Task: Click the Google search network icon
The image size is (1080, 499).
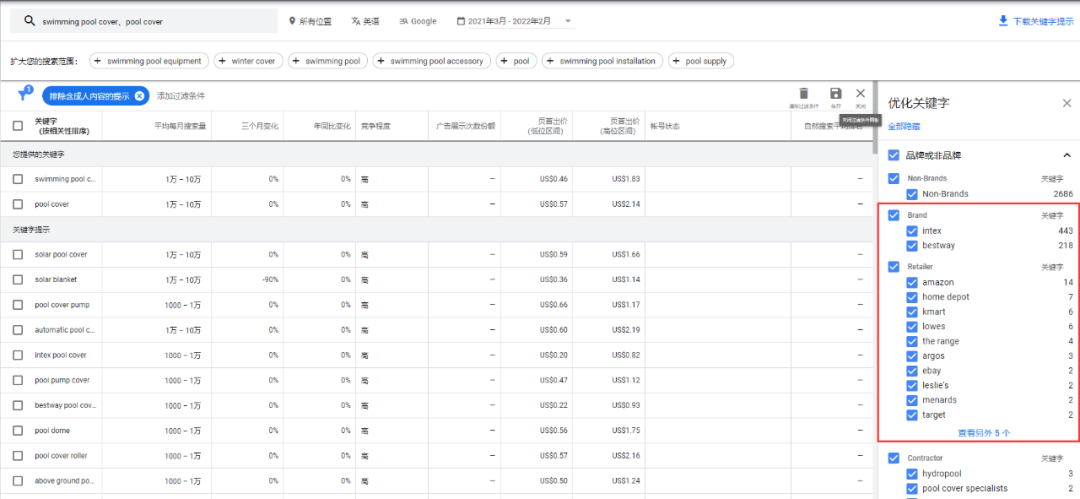Action: tap(404, 21)
